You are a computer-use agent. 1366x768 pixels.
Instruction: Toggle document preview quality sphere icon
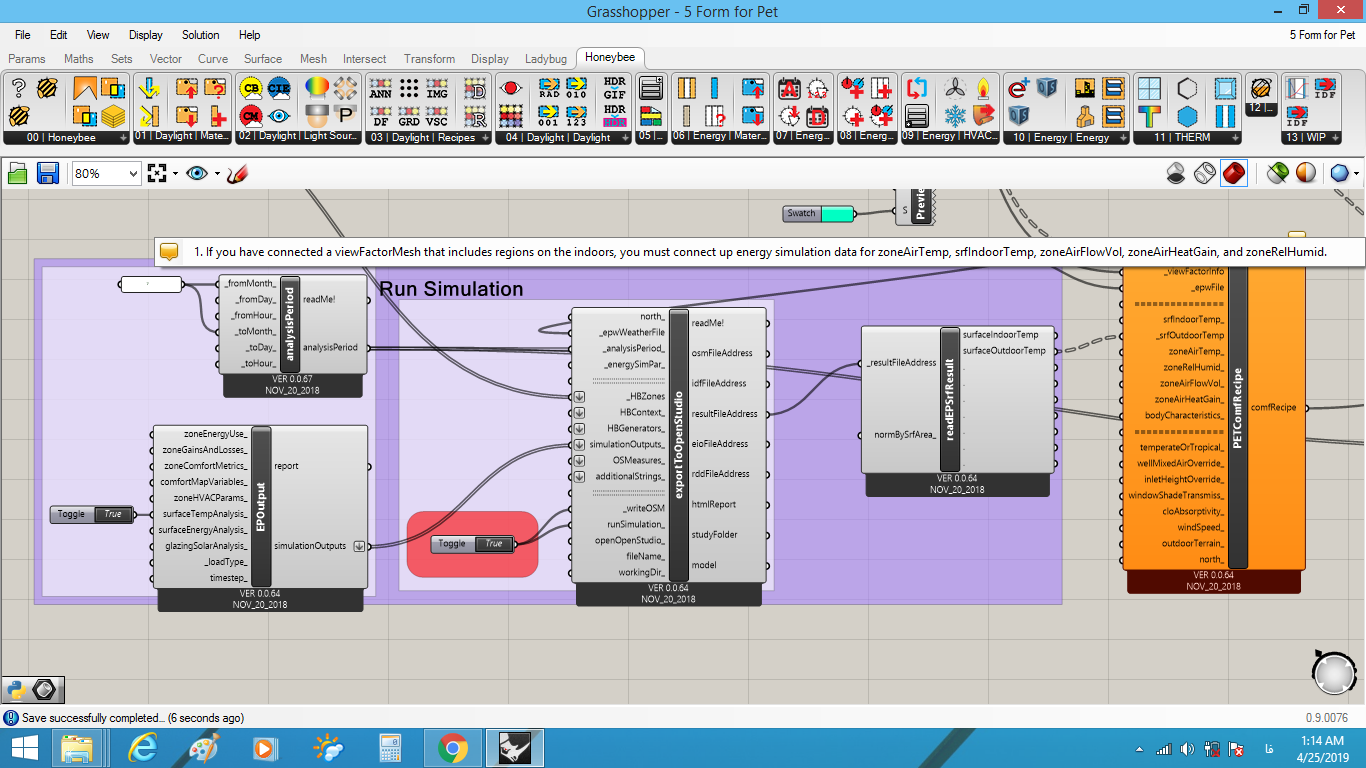pos(1305,173)
